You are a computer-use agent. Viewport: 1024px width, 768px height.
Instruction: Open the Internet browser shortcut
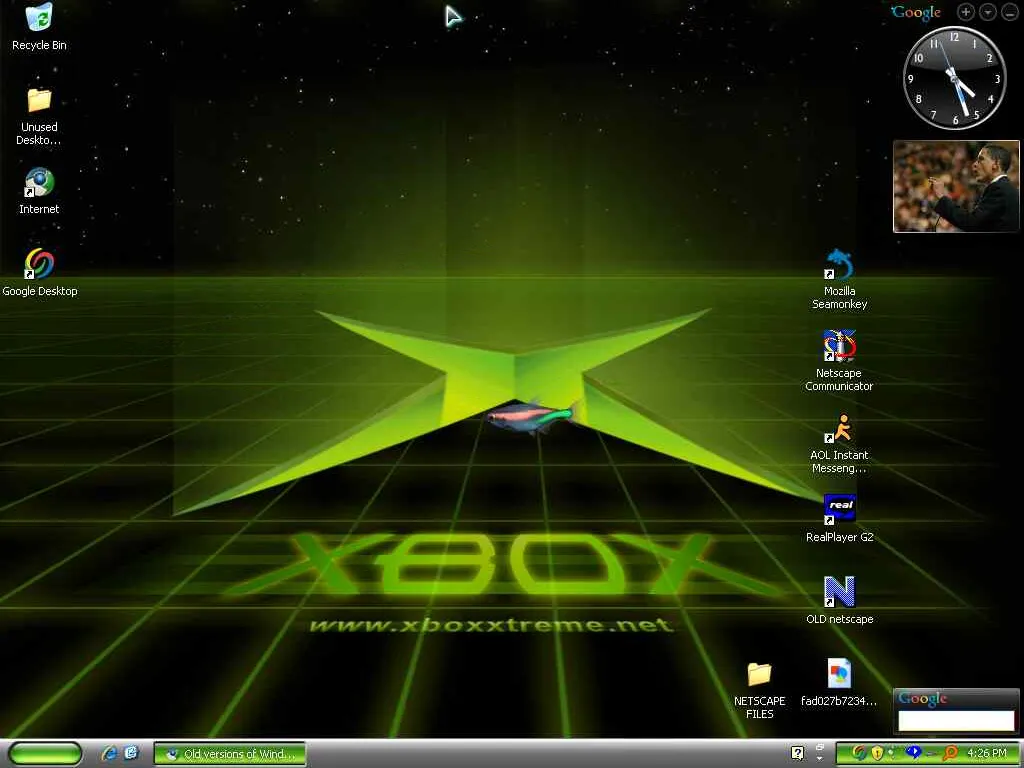coord(39,192)
